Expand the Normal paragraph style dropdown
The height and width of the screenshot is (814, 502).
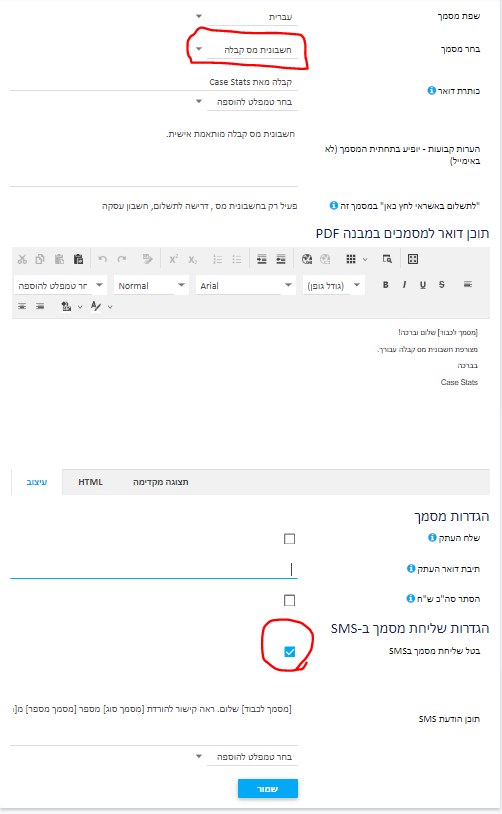pyautogui.click(x=151, y=286)
